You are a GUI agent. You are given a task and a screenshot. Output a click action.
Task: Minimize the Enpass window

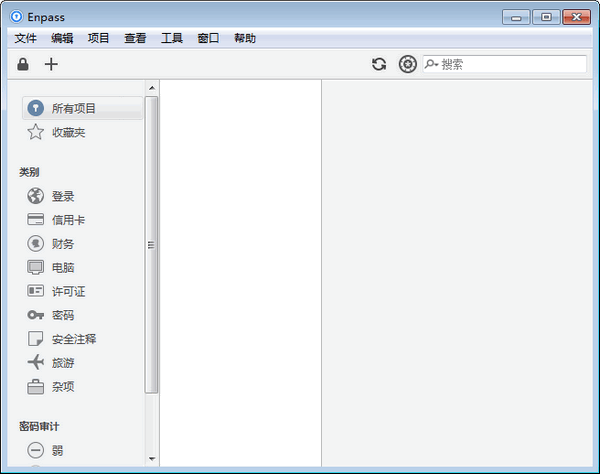pos(516,18)
